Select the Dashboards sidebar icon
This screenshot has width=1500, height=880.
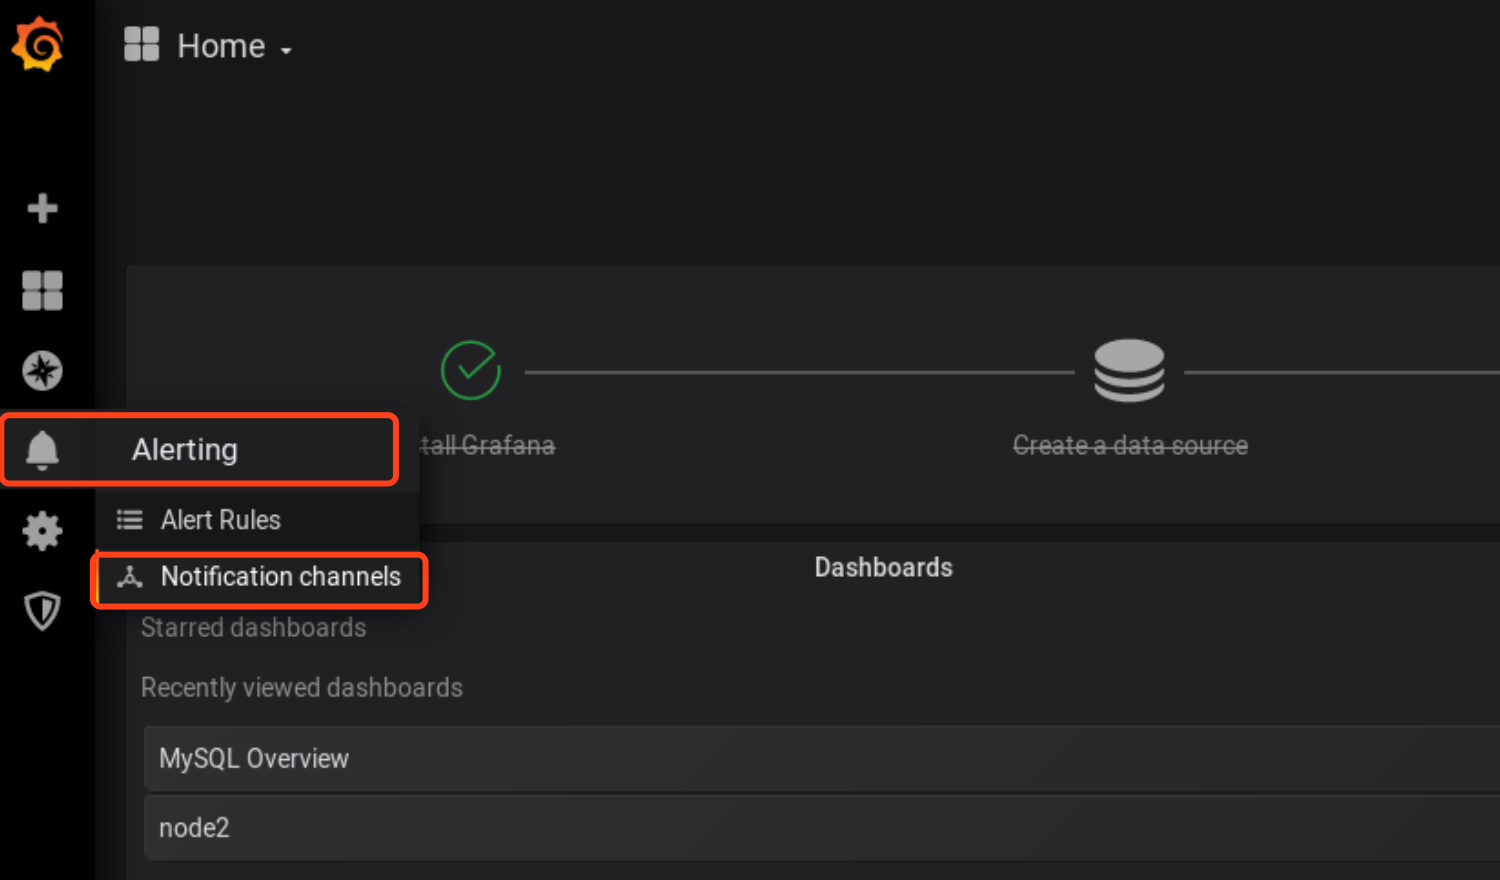pyautogui.click(x=42, y=290)
